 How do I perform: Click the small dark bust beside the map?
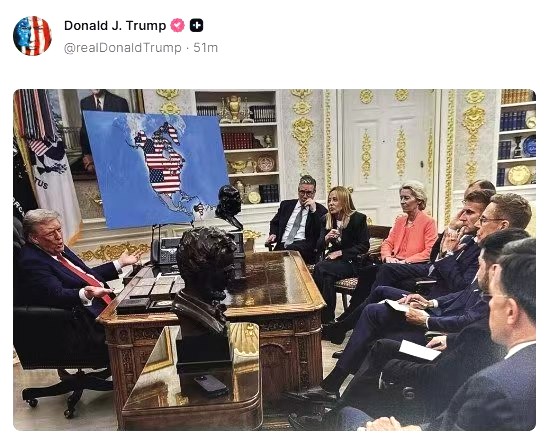tap(229, 207)
